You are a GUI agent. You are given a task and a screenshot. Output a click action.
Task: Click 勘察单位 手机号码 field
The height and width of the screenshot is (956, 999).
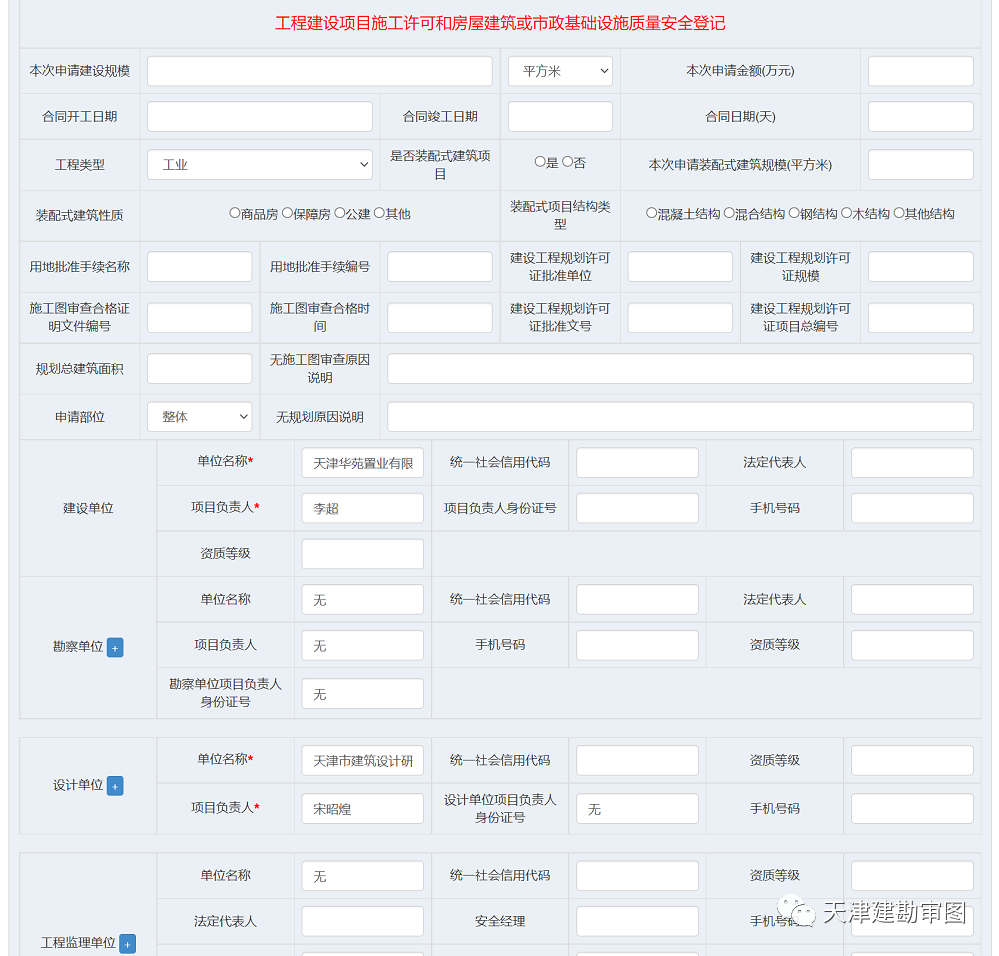click(x=637, y=645)
